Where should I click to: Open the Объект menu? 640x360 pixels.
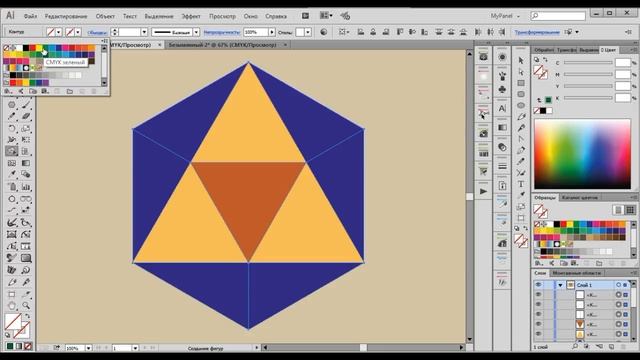[x=105, y=16]
